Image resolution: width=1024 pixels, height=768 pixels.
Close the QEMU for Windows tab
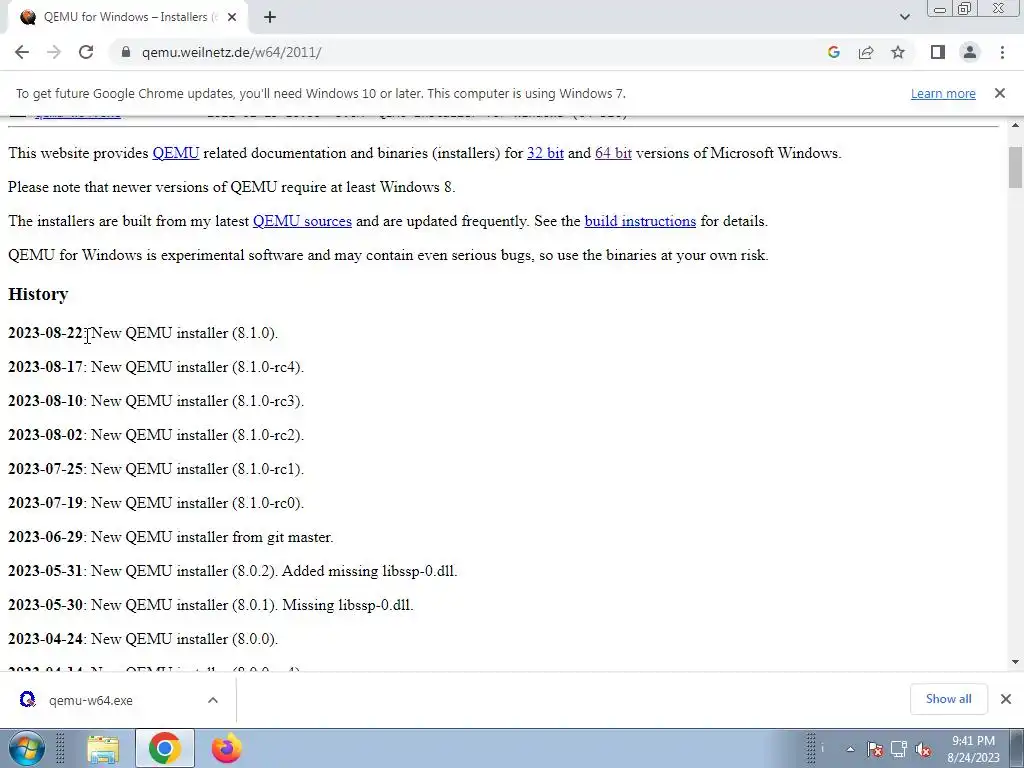[x=232, y=18]
